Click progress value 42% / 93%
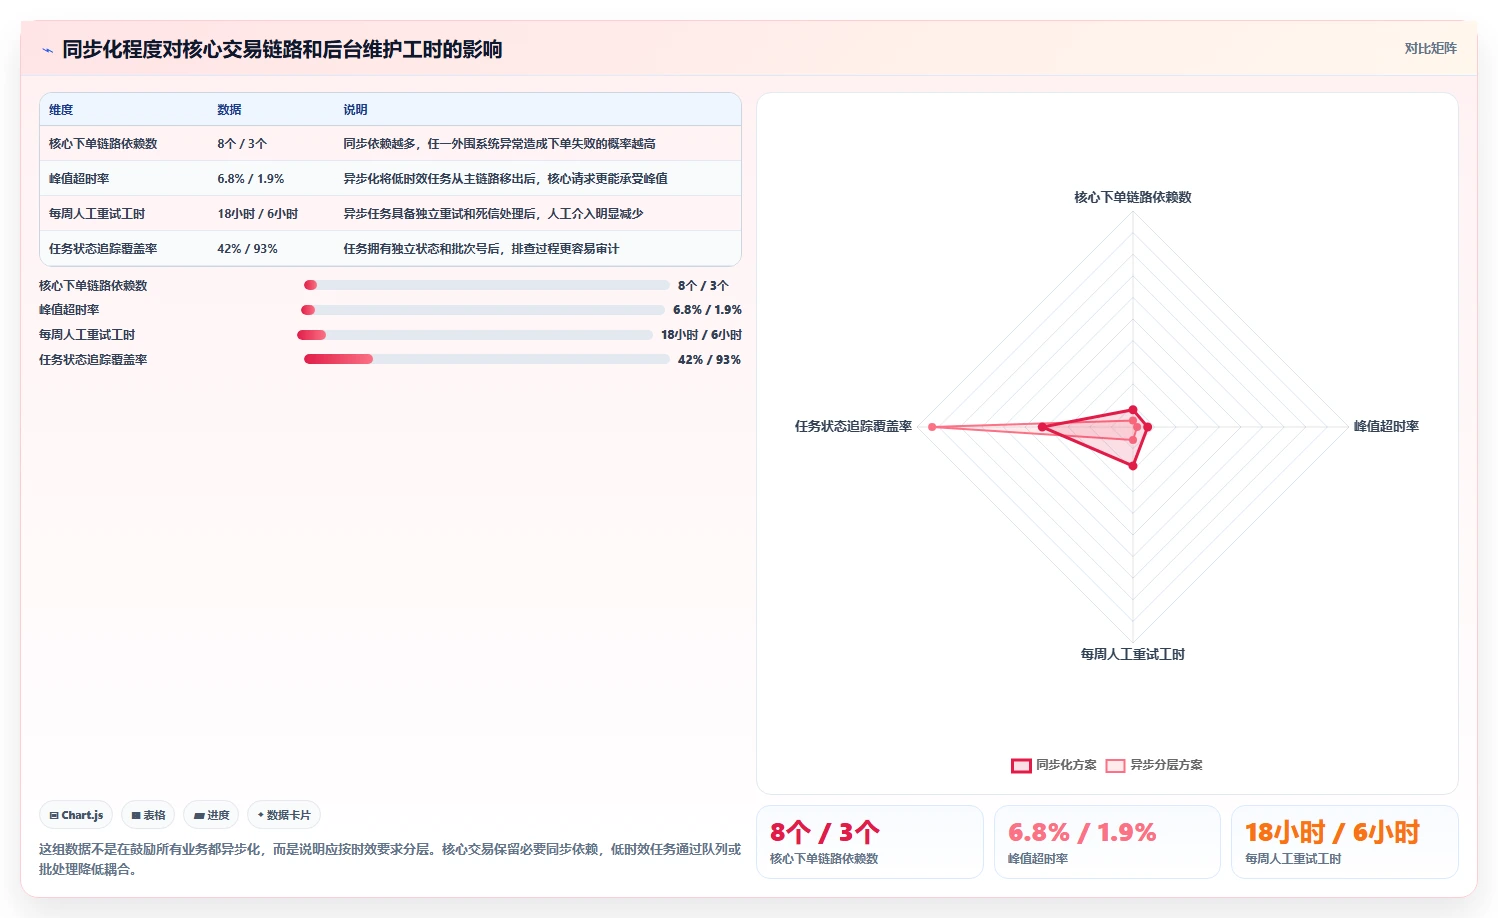Screen dimensions: 1498x918 (x=709, y=360)
